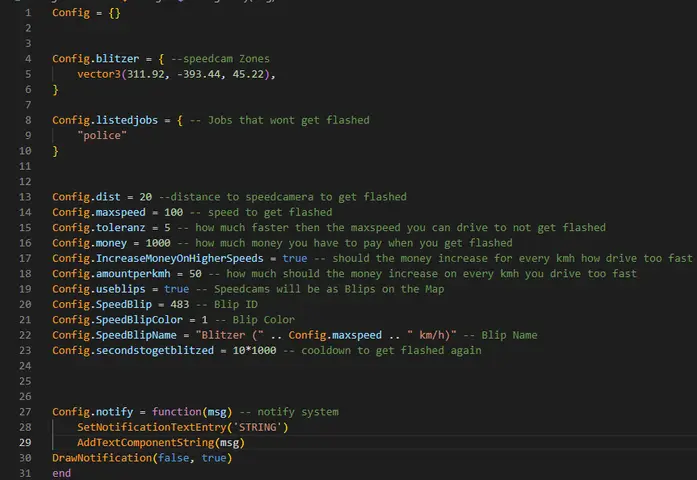697x480 pixels.
Task: Click 'Config.listedjobs' on line 8
Action: pyautogui.click(x=105, y=120)
